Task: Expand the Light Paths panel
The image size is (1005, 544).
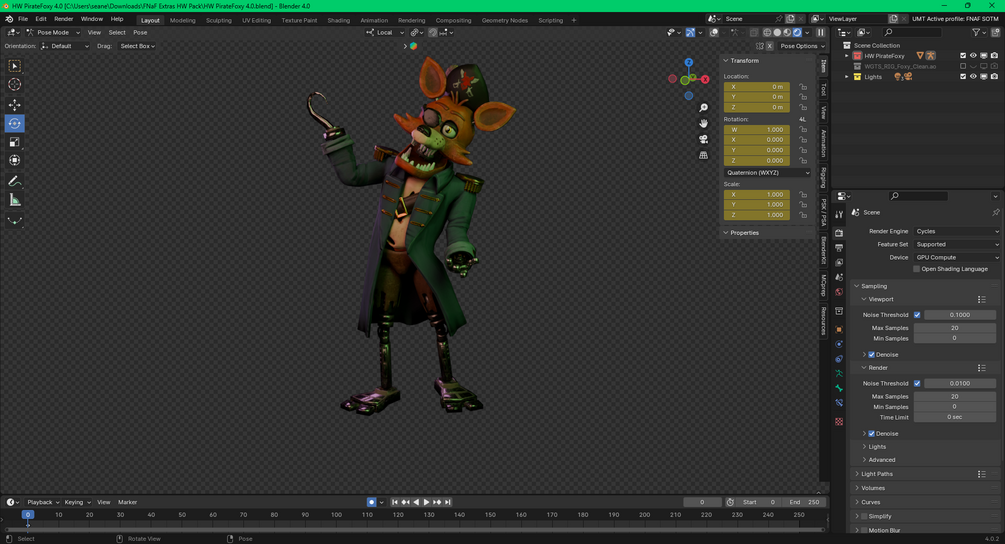Action: tap(877, 474)
